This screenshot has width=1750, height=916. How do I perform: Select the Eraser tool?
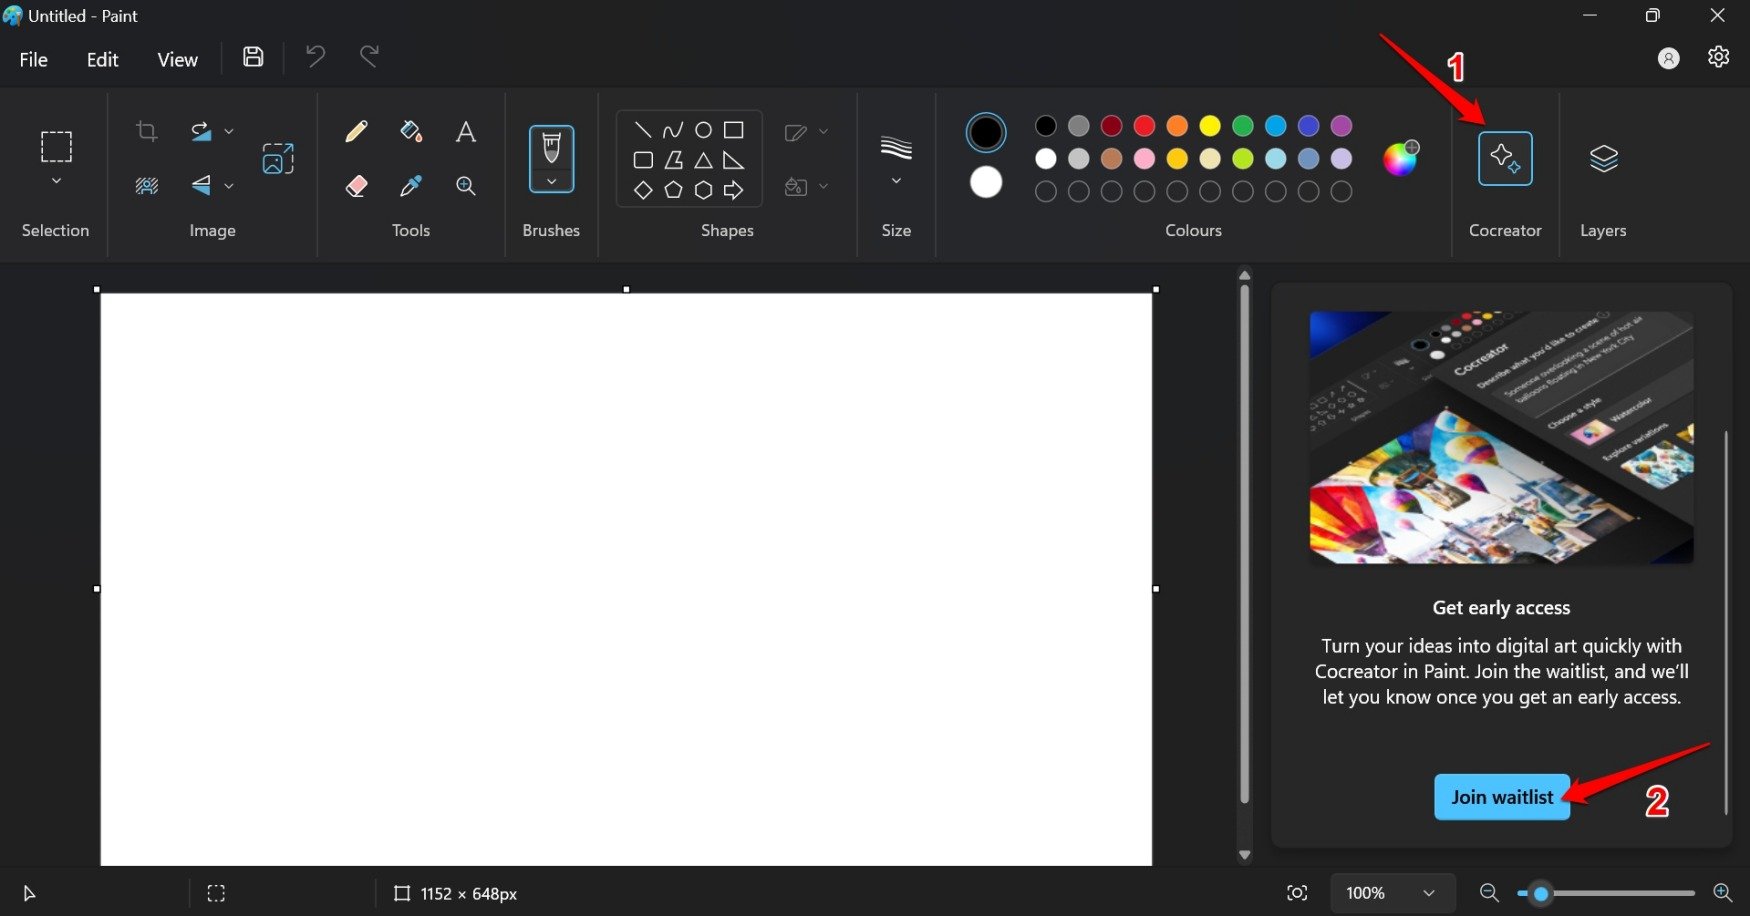pos(356,186)
